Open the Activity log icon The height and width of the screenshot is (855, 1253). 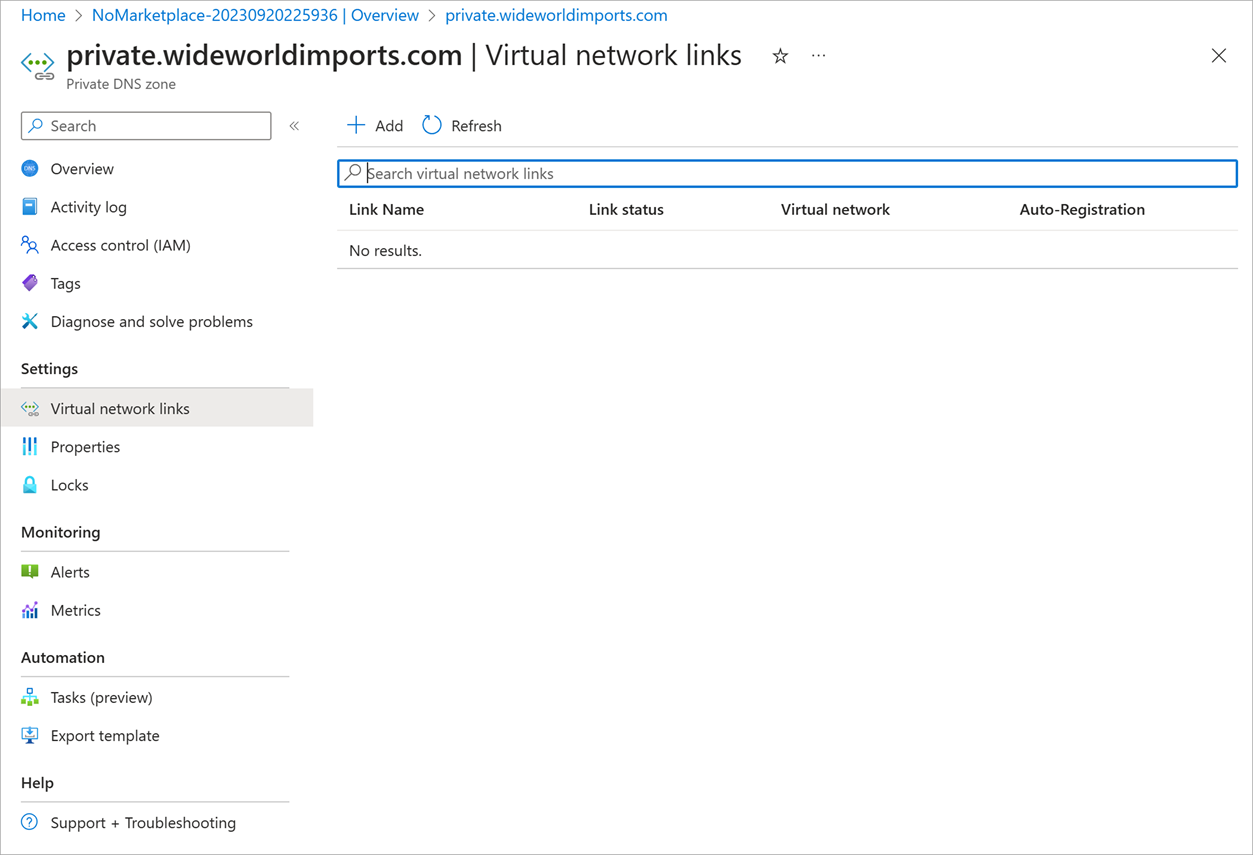pos(30,207)
